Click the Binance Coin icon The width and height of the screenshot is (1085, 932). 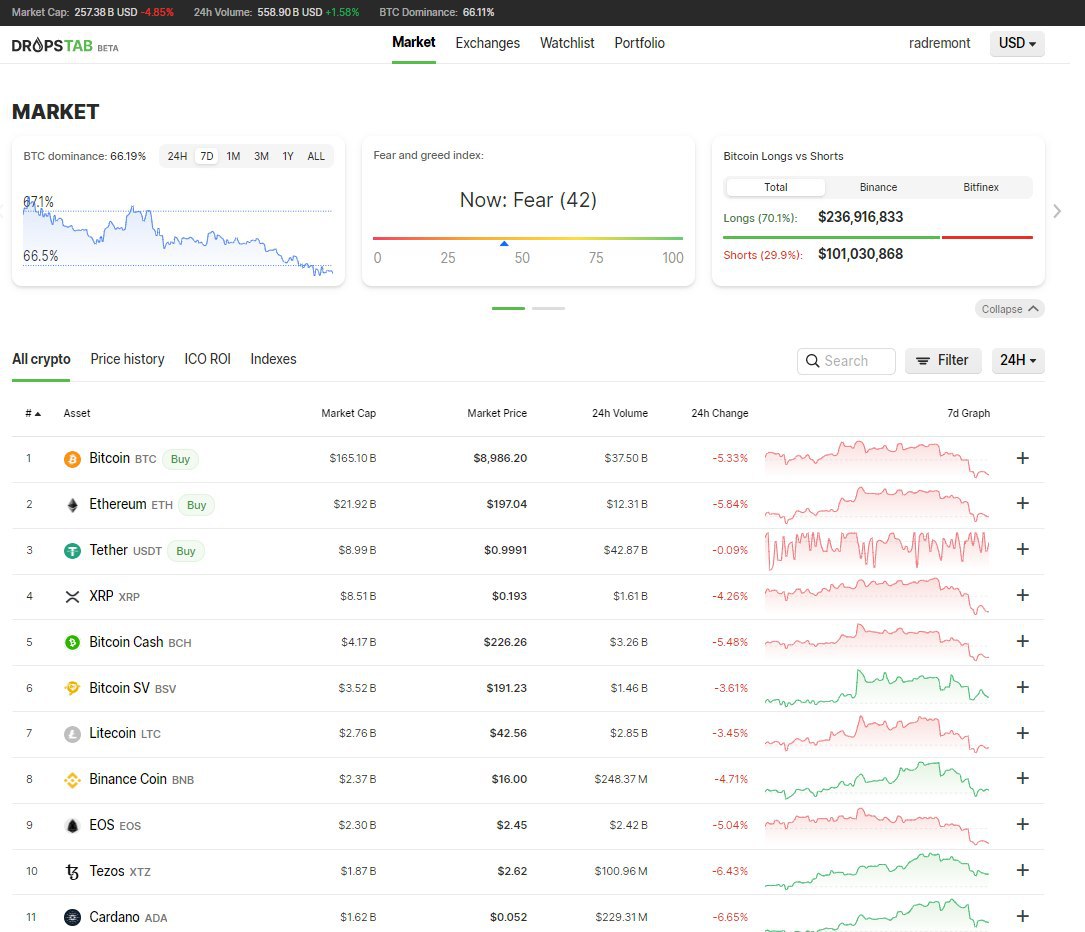tap(72, 780)
